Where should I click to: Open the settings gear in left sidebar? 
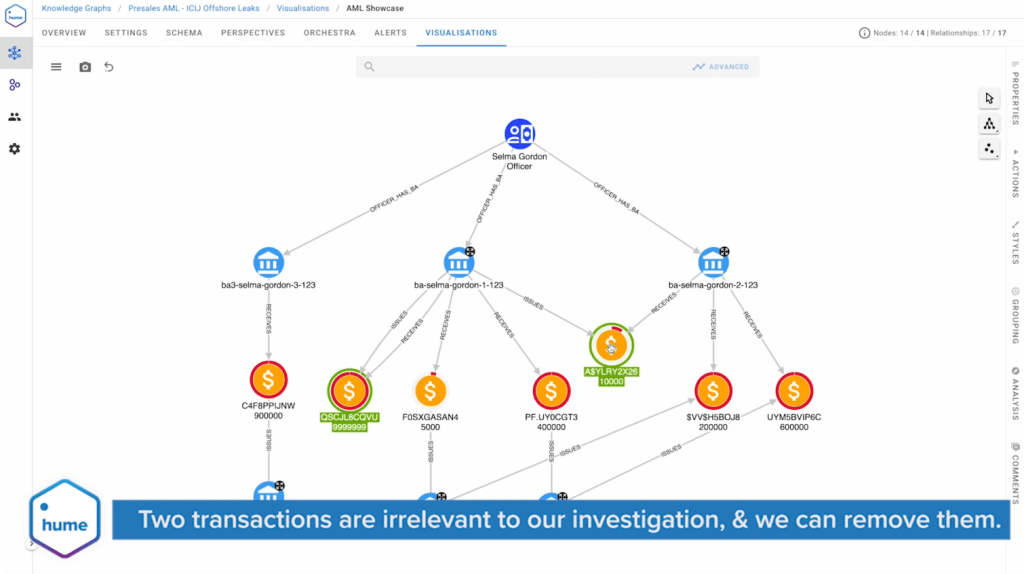(x=14, y=149)
